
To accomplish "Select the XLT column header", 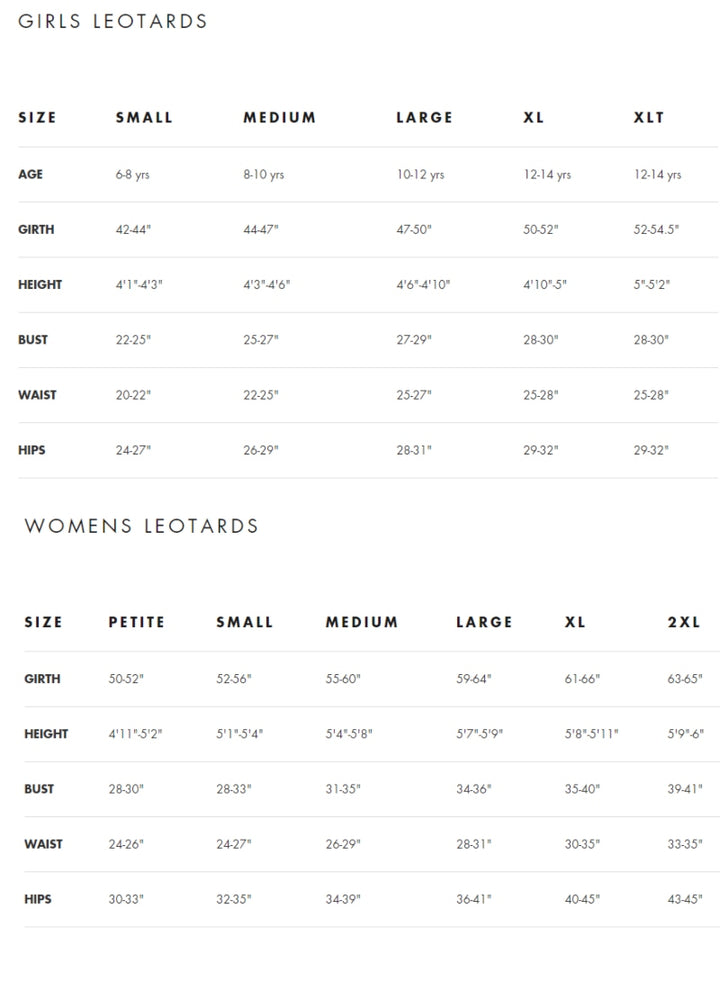I will pyautogui.click(x=648, y=118).
